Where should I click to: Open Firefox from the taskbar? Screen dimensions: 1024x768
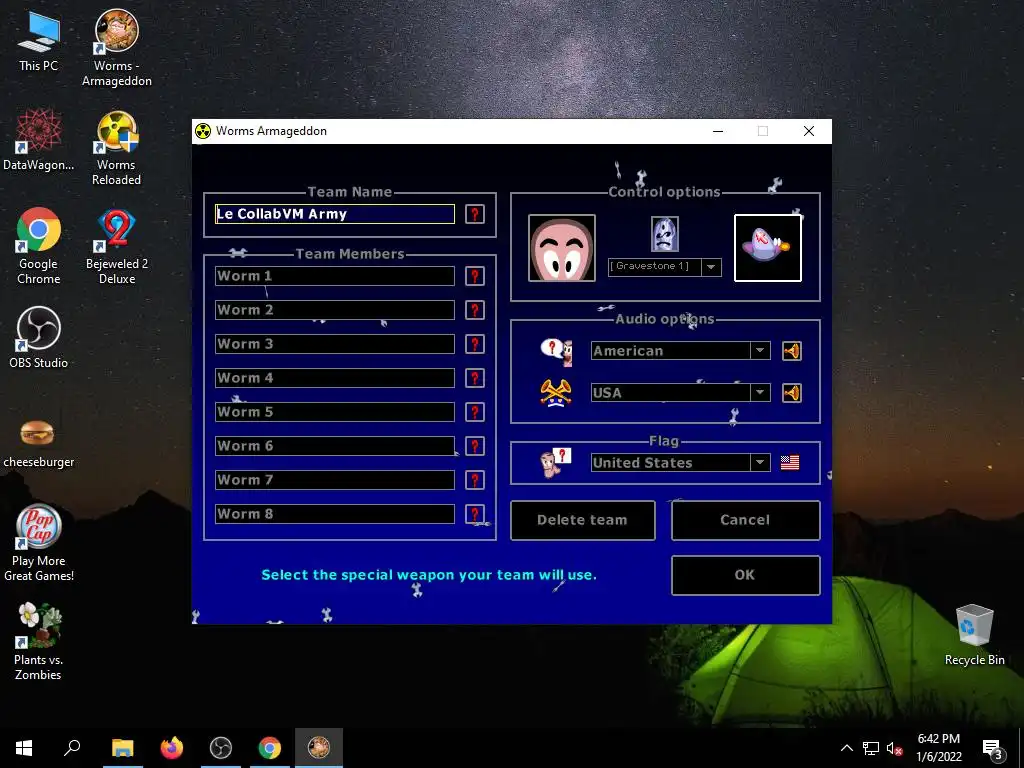(x=172, y=748)
